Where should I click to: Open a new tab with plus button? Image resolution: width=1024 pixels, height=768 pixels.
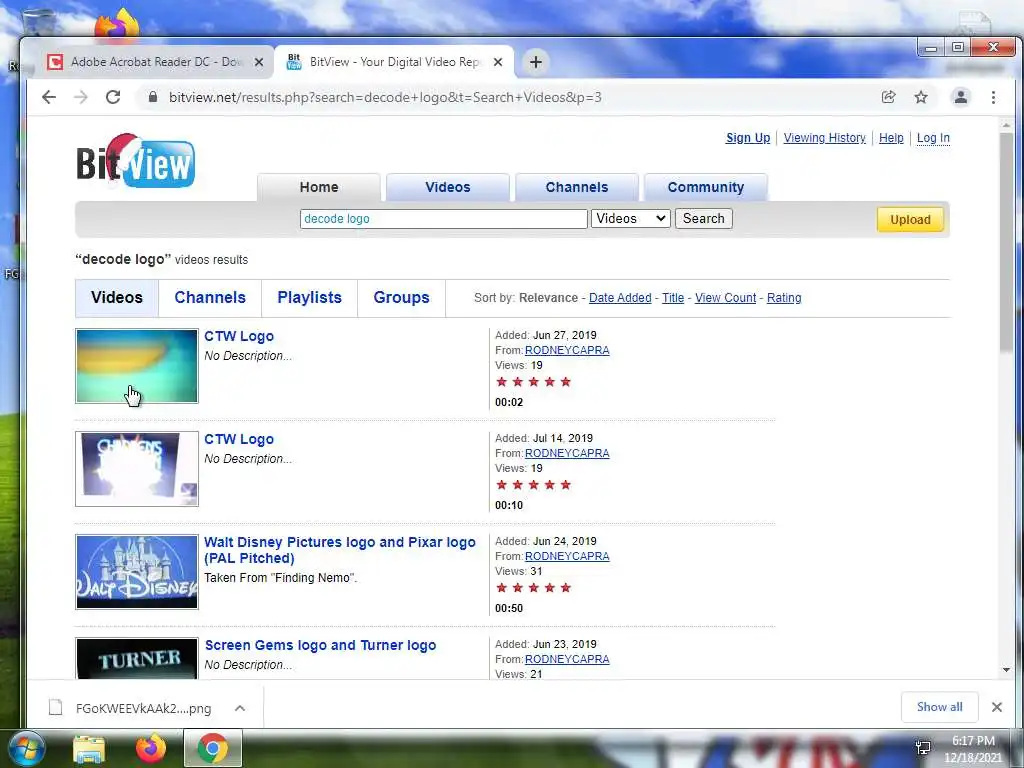[536, 62]
